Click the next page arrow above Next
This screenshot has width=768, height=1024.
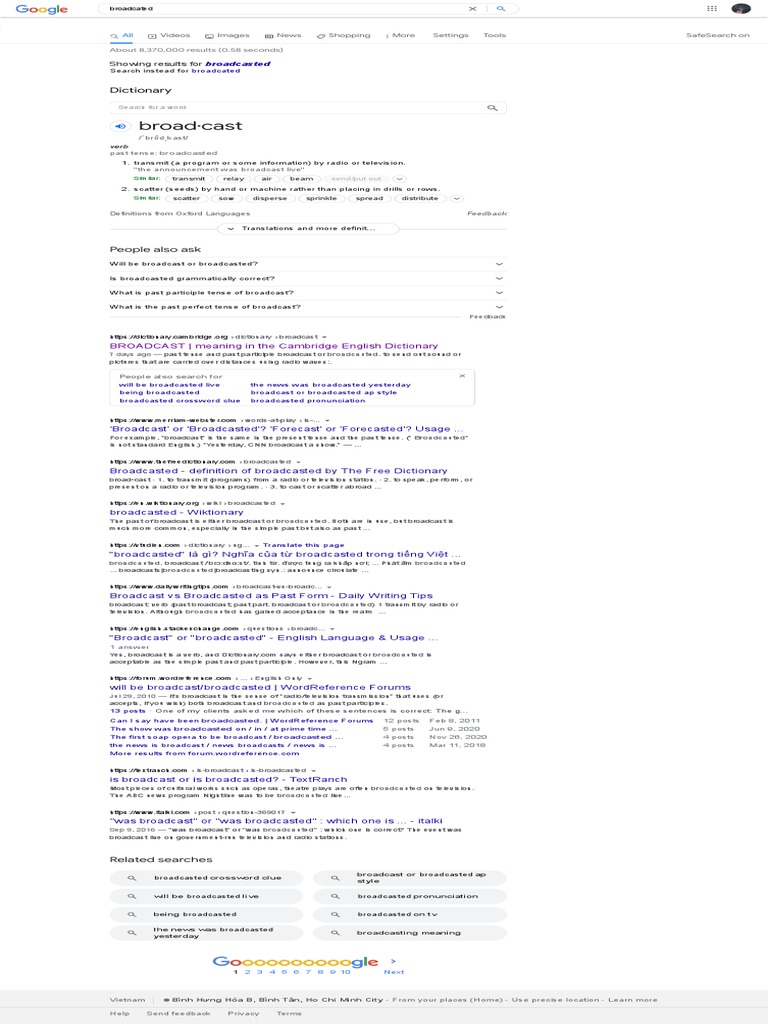click(393, 961)
